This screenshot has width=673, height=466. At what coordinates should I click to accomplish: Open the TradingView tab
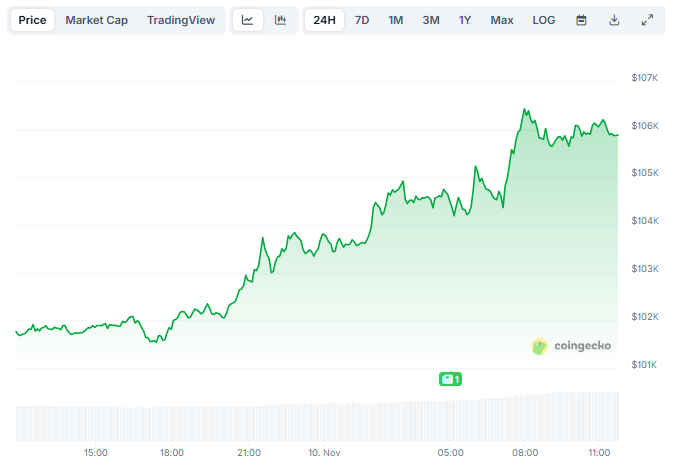pyautogui.click(x=180, y=20)
